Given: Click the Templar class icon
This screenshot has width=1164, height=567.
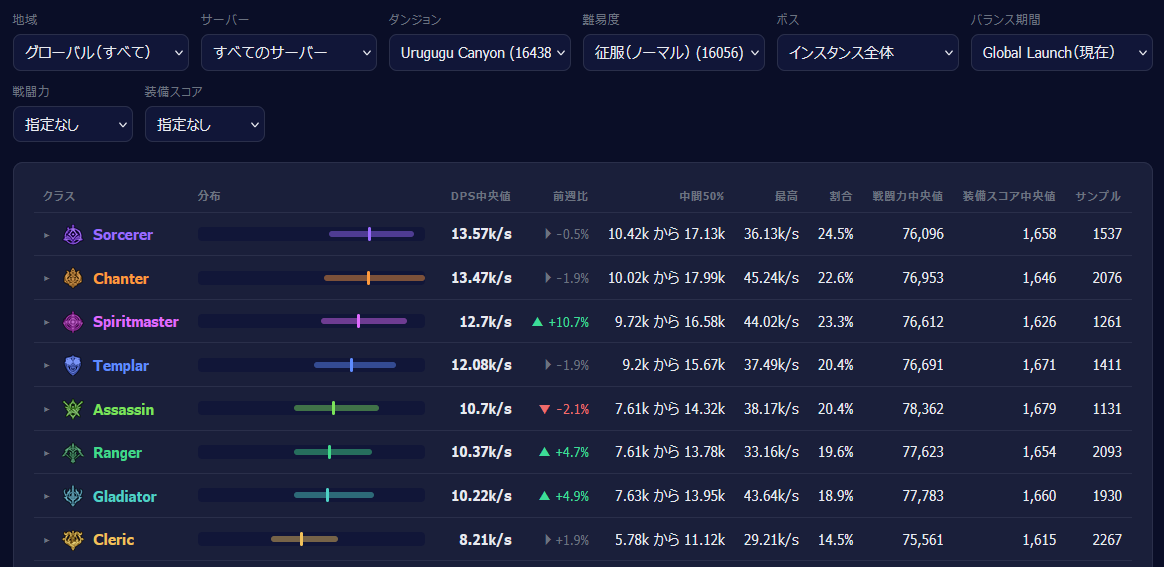Looking at the screenshot, I should 73,365.
